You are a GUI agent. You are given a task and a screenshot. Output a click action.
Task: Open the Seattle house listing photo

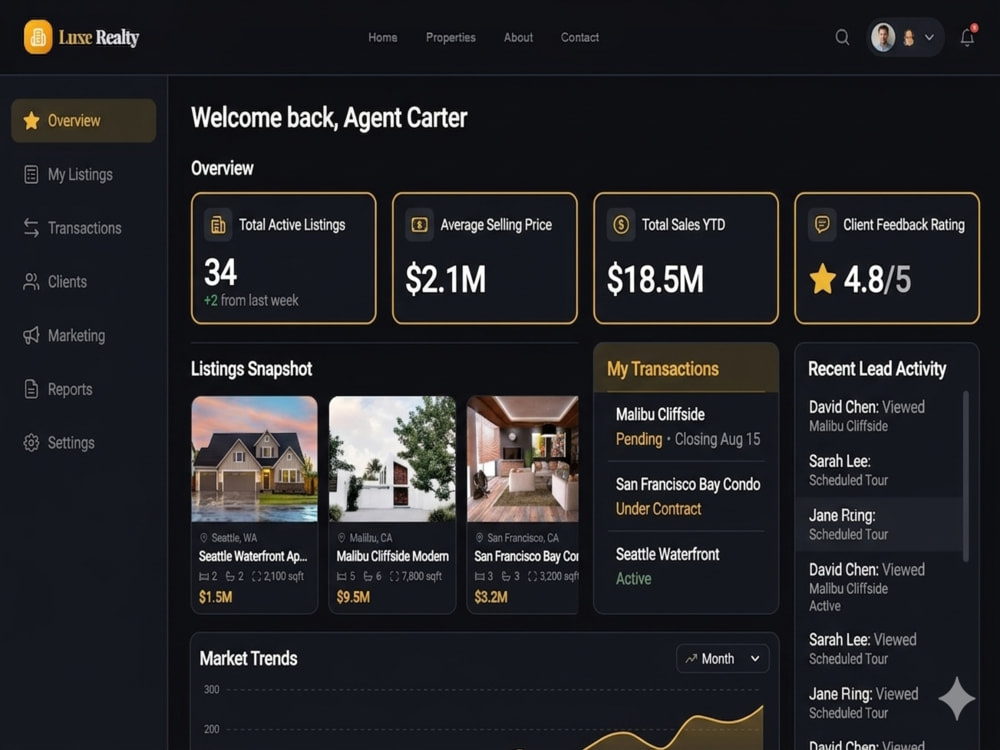[x=254, y=459]
